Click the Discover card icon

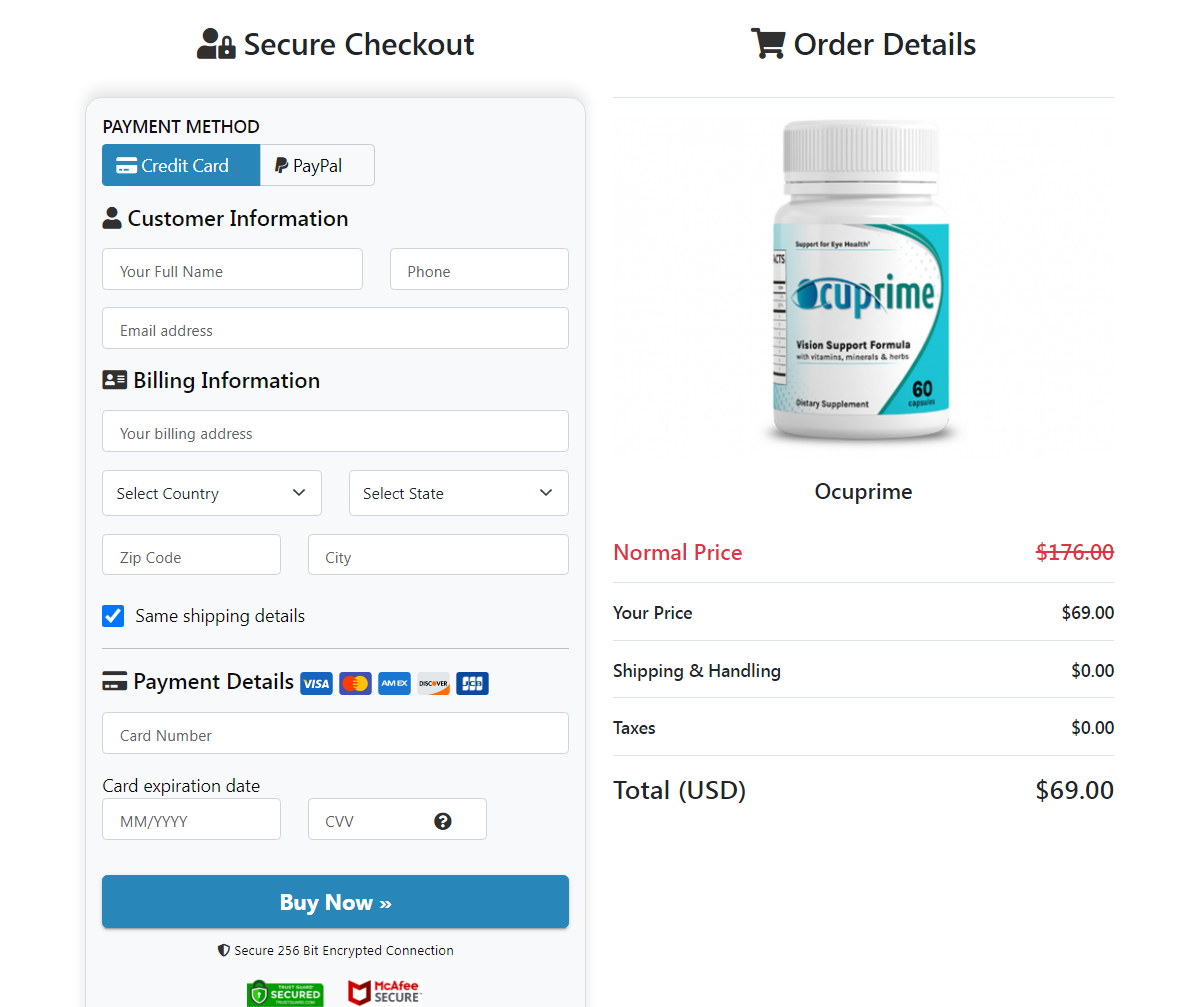tap(433, 684)
